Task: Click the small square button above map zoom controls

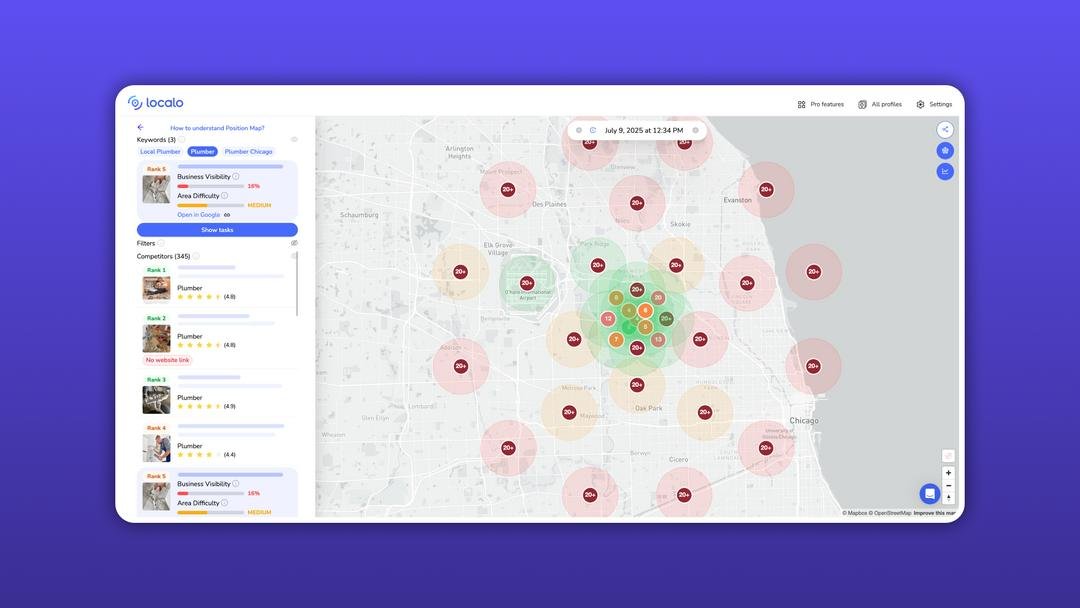Action: [x=948, y=456]
